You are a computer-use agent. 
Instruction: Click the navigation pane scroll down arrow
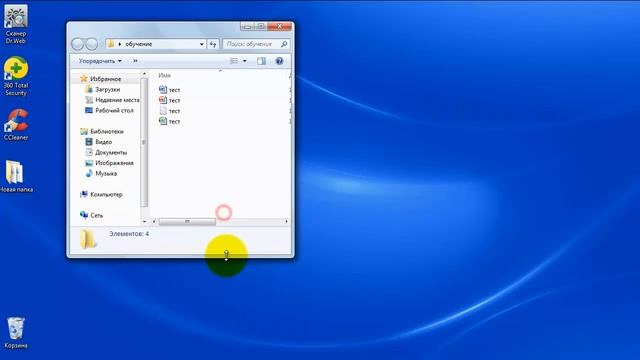(144, 221)
